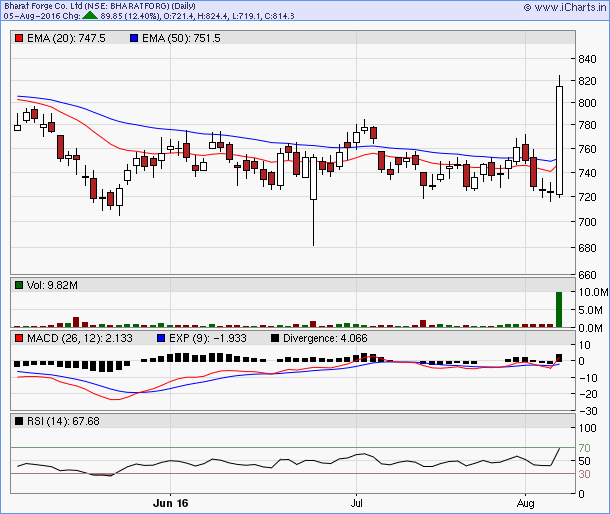Click the 820 price axis label
The height and width of the screenshot is (514, 610).
click(x=587, y=81)
